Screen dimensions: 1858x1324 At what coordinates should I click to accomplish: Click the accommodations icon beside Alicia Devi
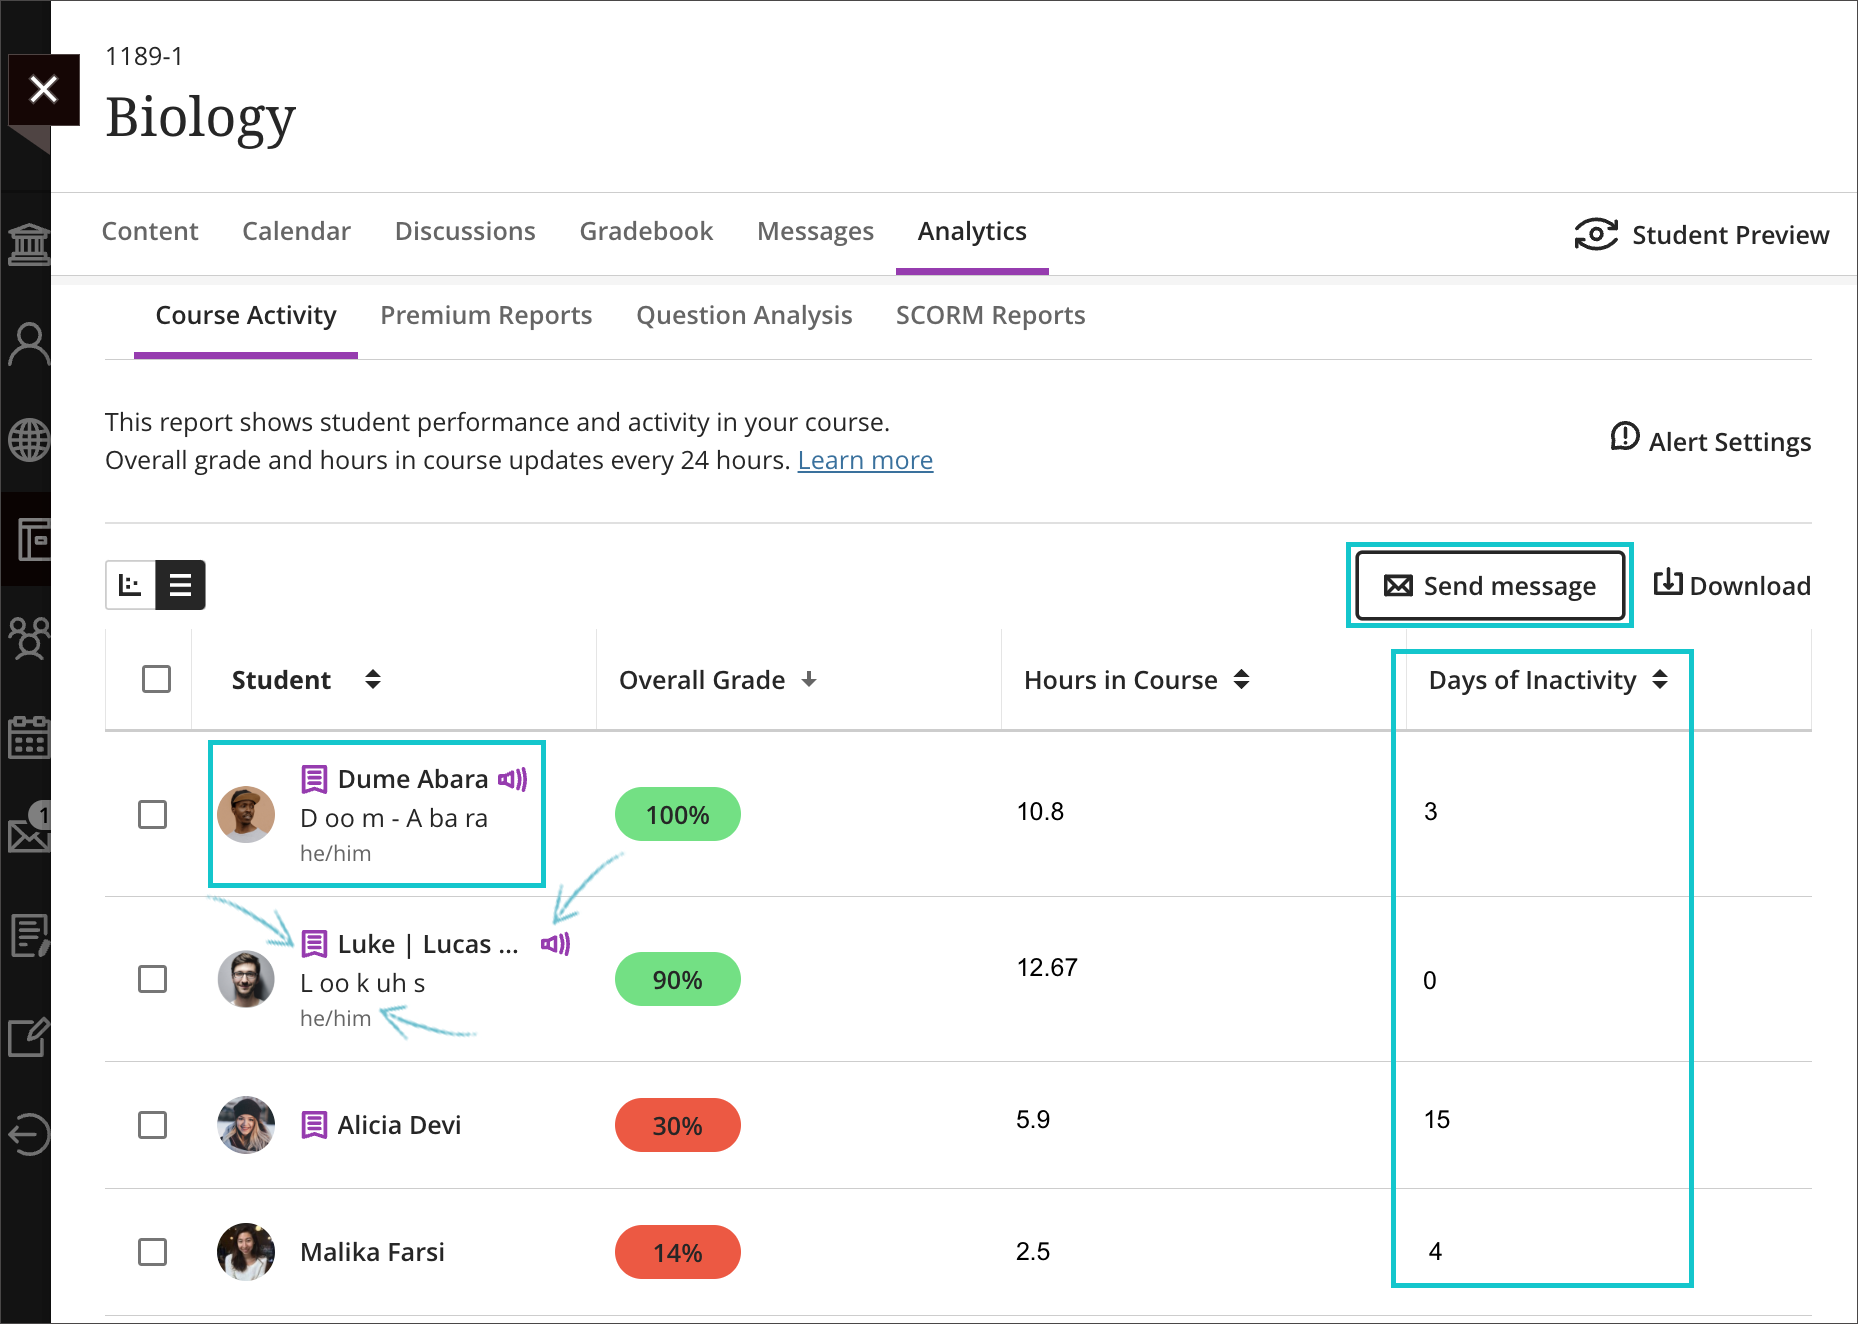click(314, 1125)
